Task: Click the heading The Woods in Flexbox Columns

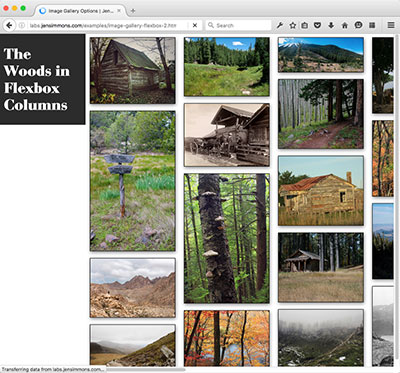Action: tap(37, 80)
